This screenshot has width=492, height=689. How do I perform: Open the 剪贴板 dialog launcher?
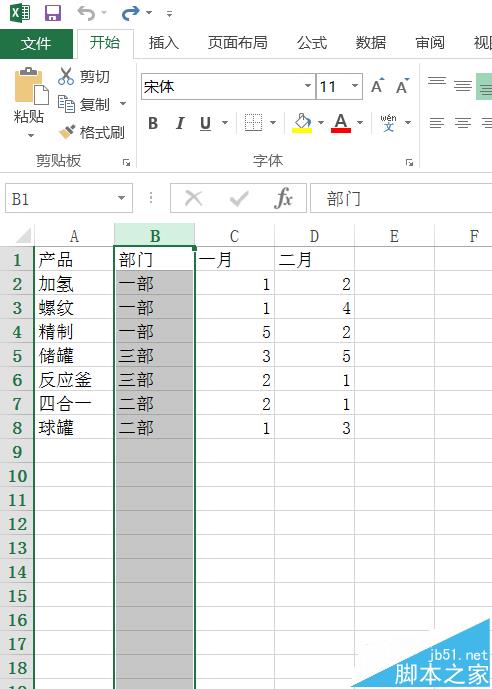click(127, 163)
